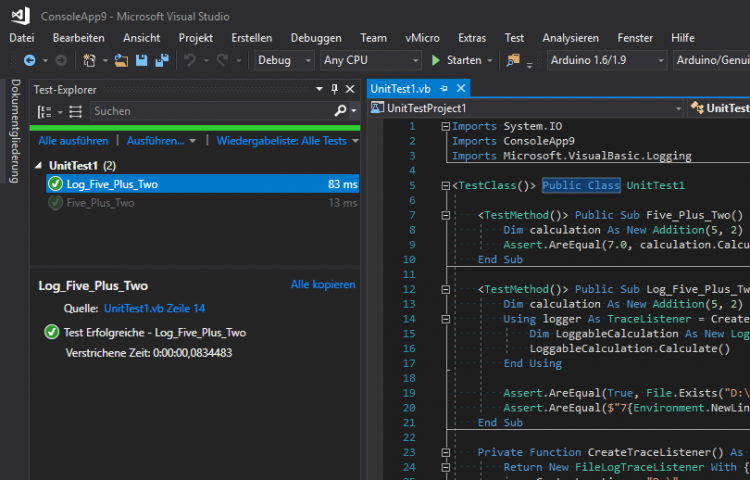750x480 pixels.
Task: Click the Alle kopieren link
Action: tap(323, 284)
